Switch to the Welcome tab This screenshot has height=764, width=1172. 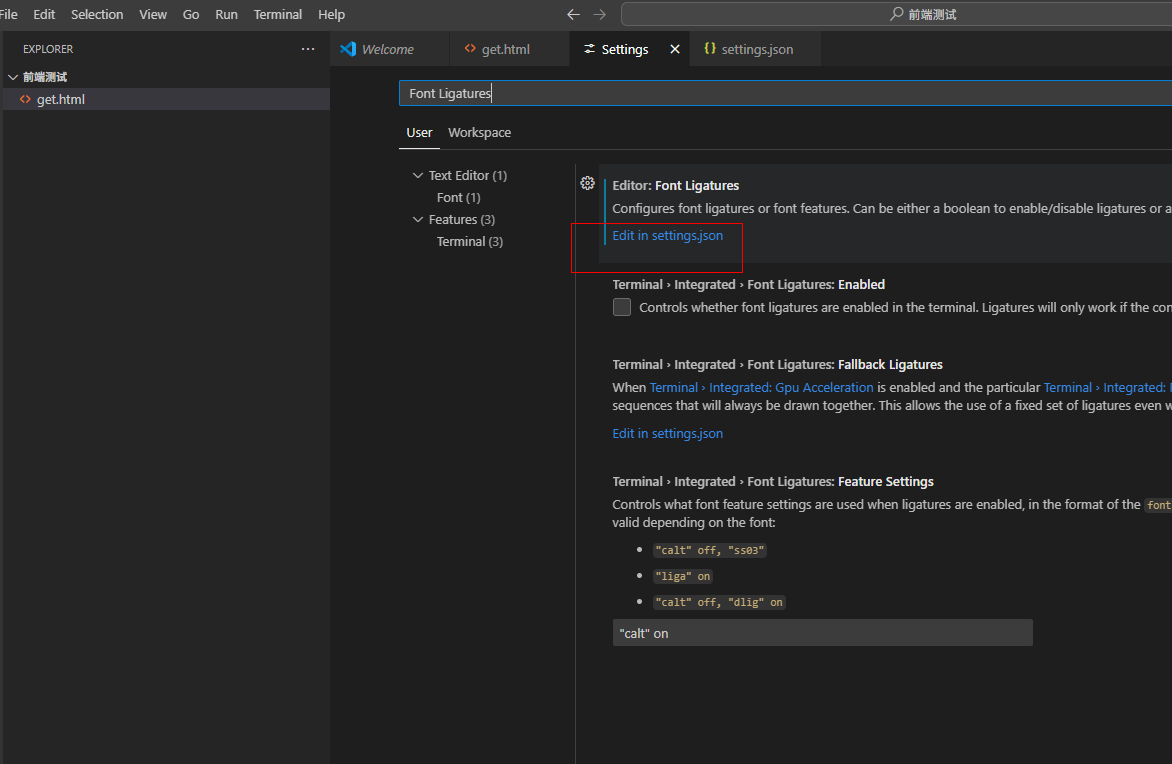[389, 49]
